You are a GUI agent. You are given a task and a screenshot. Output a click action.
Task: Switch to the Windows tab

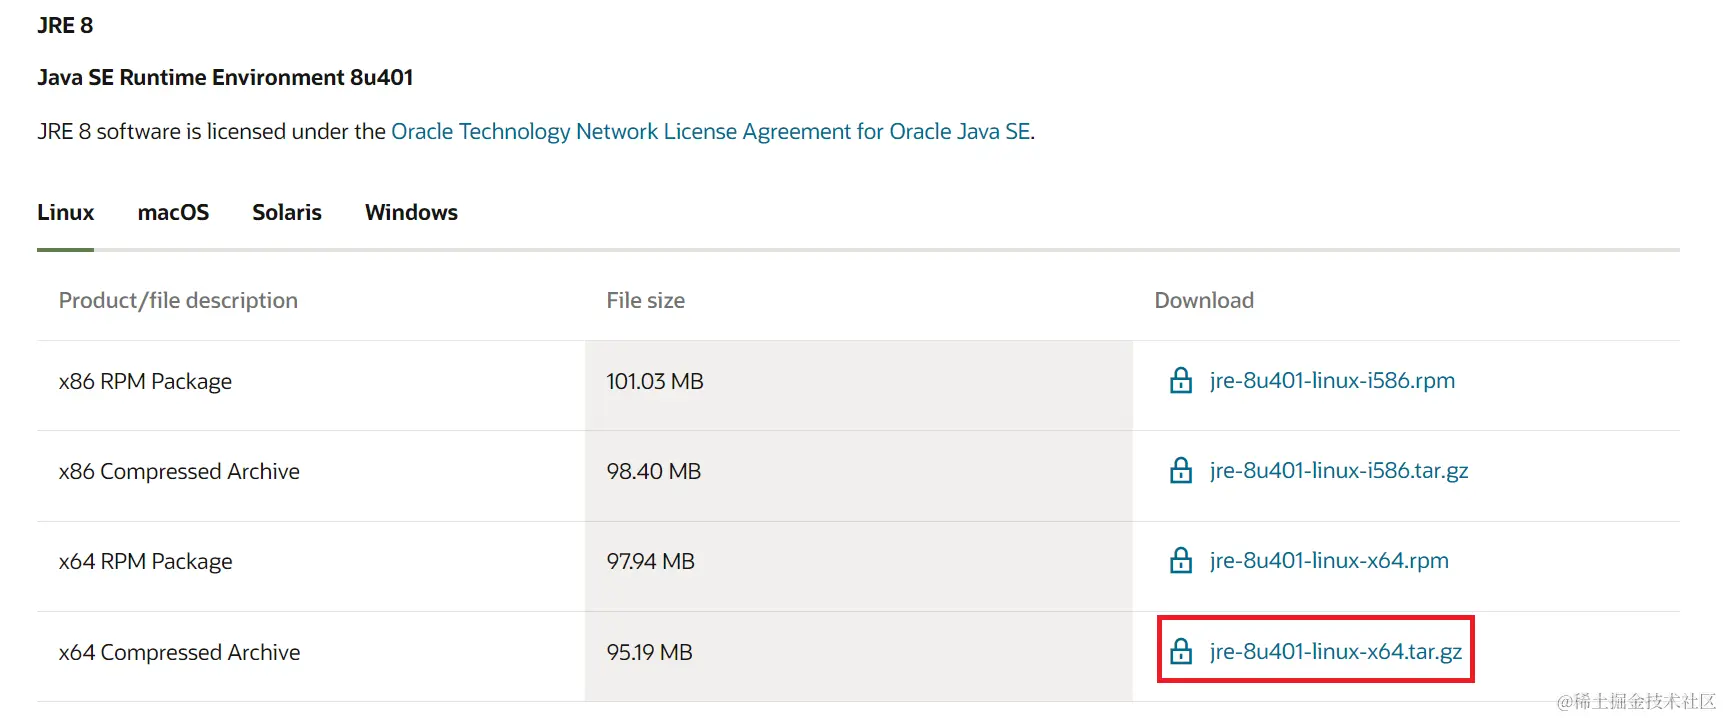(x=411, y=212)
